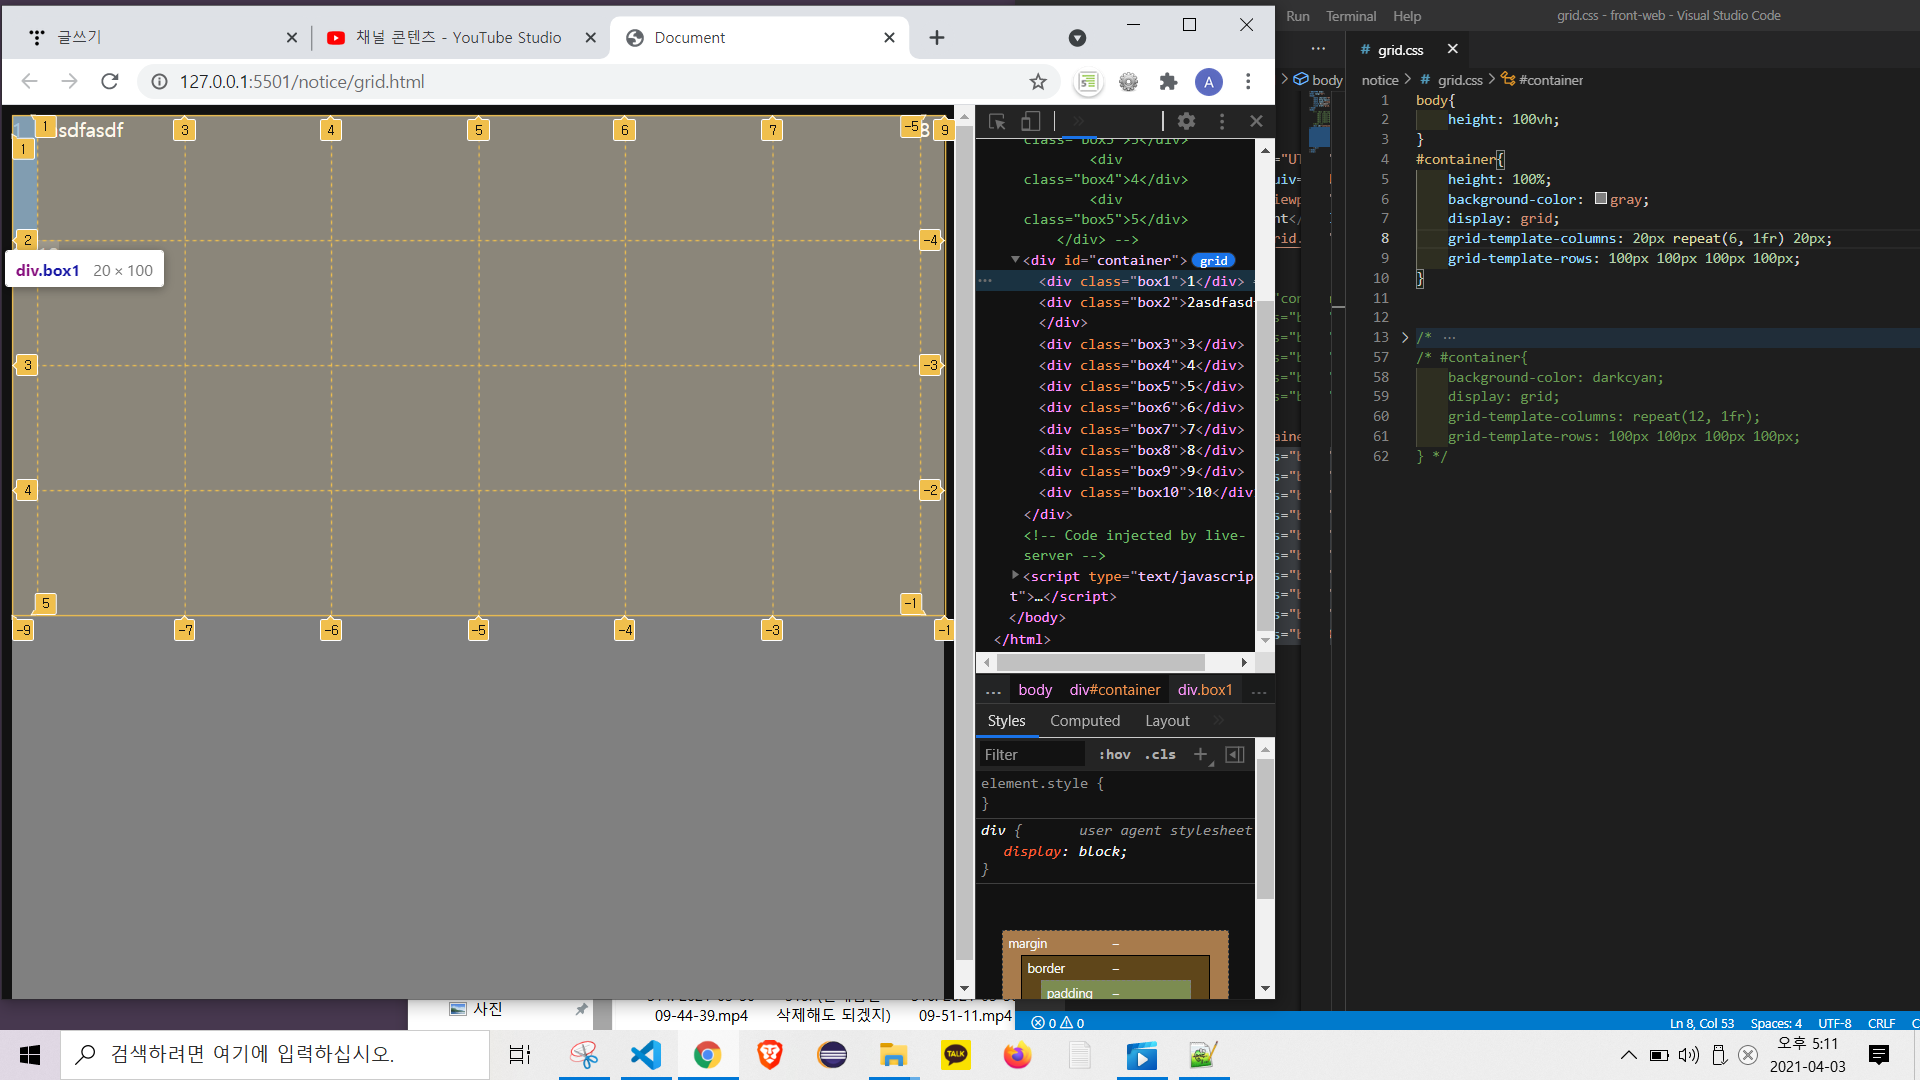Reload the grid.html page
This screenshot has width=1920, height=1080.
pos(110,82)
